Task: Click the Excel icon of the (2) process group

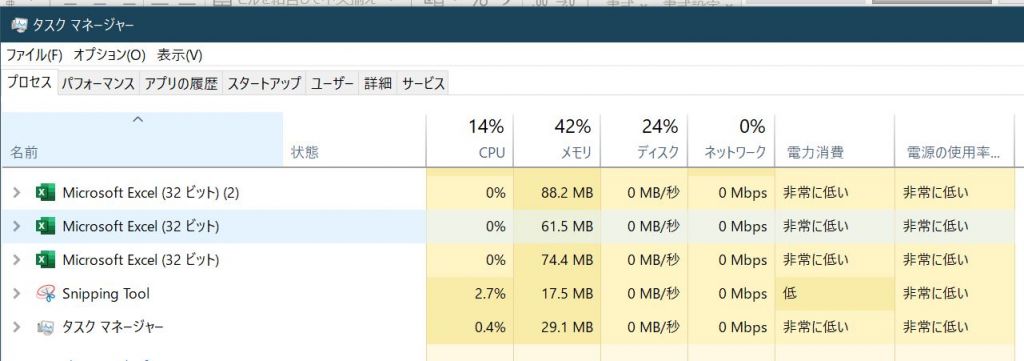Action: tap(44, 193)
